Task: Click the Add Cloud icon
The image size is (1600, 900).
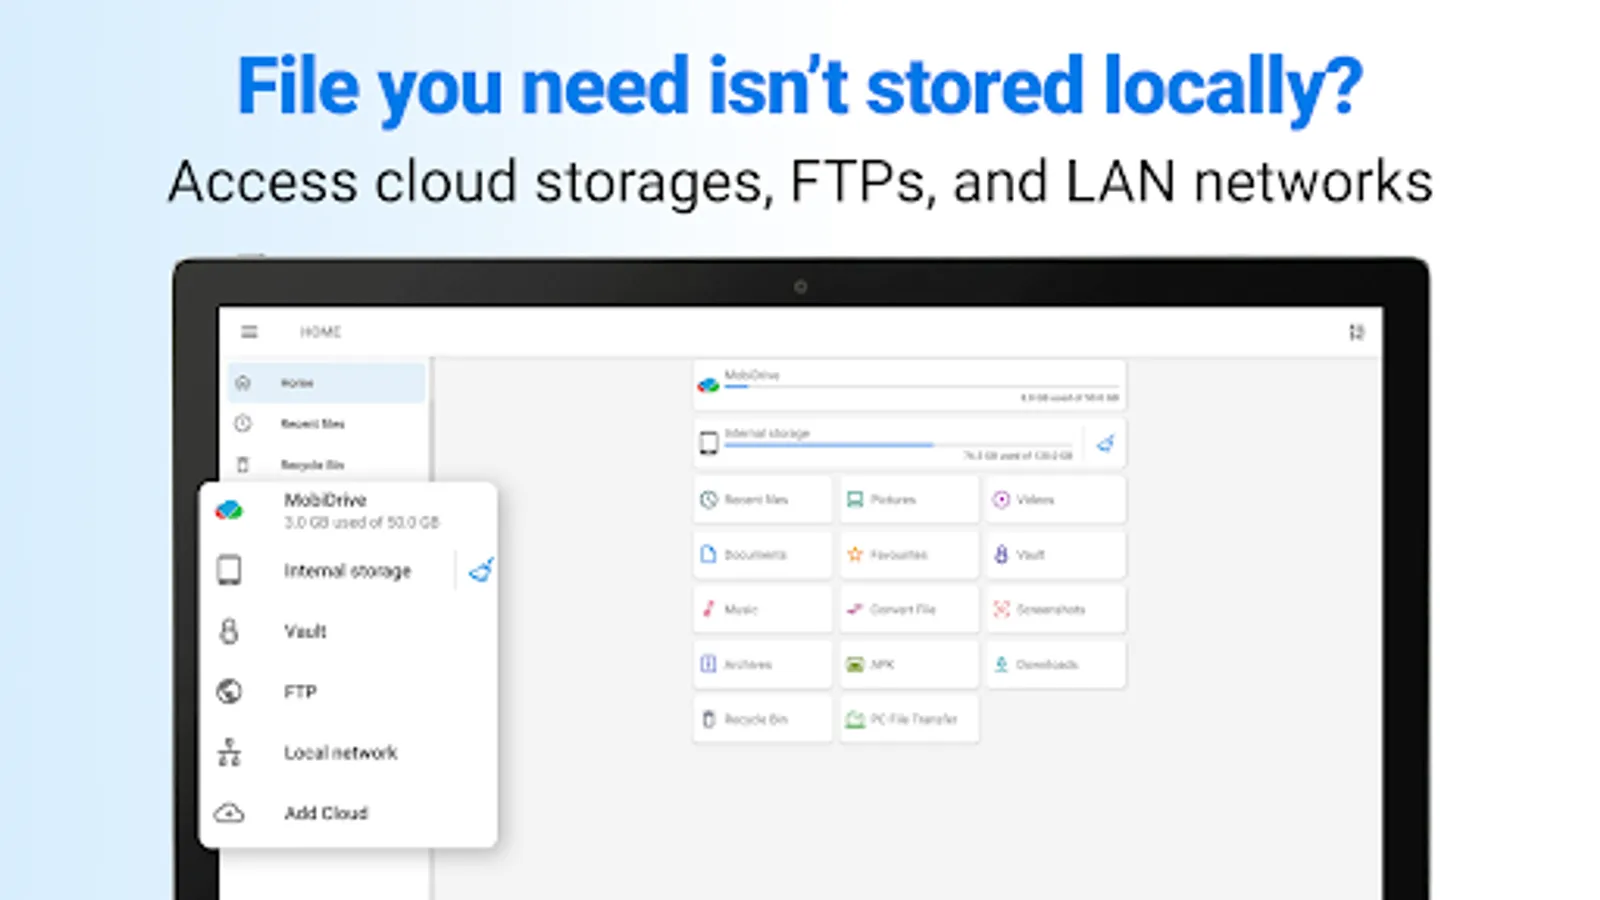Action: pyautogui.click(x=229, y=813)
